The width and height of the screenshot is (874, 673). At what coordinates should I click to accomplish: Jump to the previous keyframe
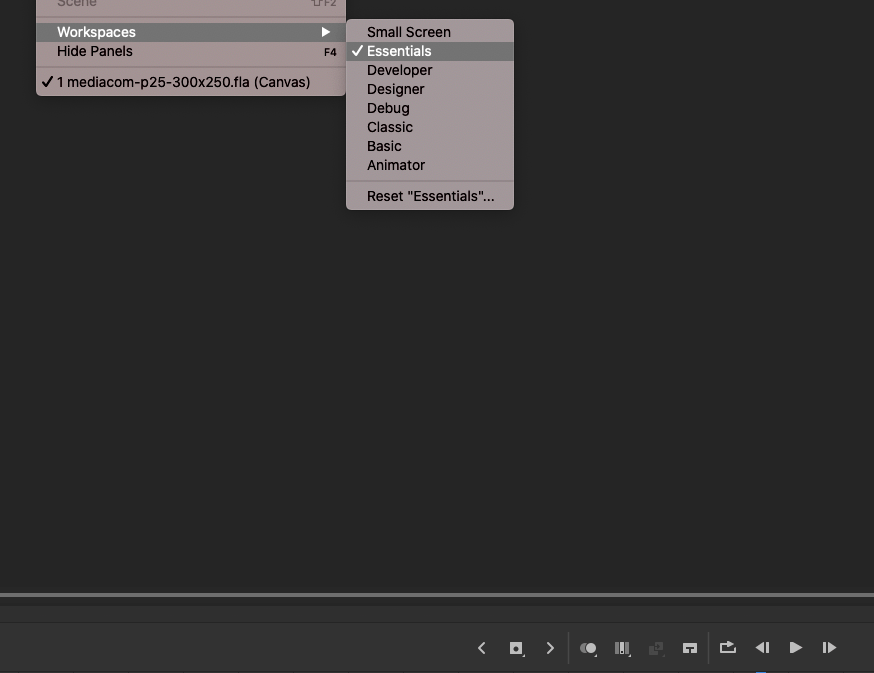click(x=482, y=648)
